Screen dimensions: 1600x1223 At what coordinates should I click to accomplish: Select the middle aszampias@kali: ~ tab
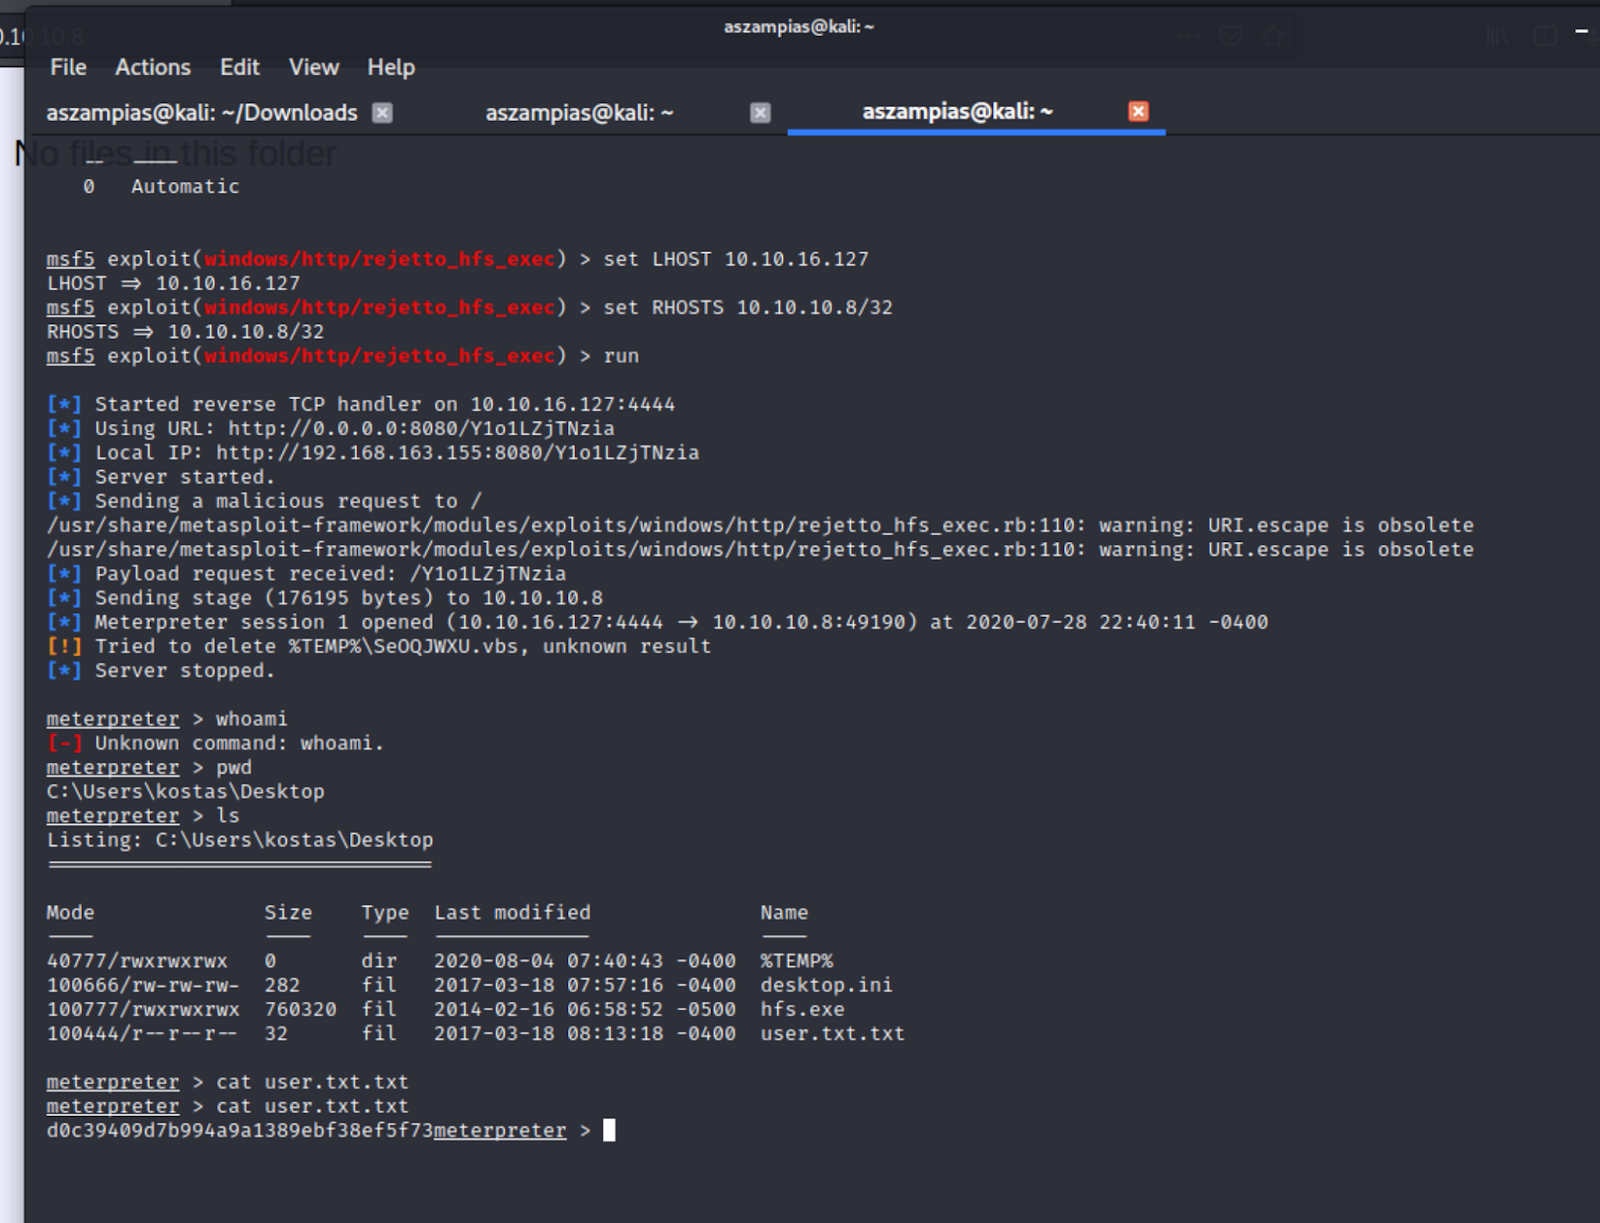tap(580, 113)
